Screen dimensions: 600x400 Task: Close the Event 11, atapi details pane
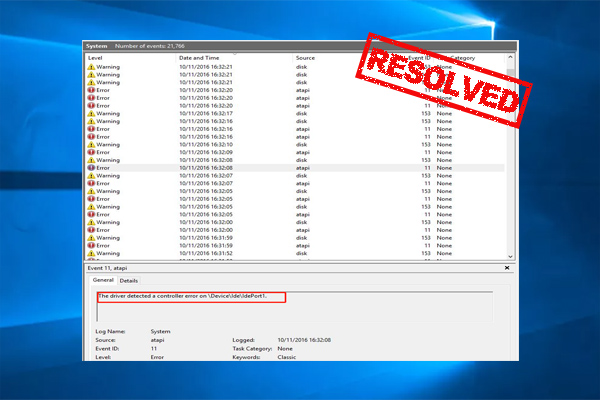coord(507,268)
